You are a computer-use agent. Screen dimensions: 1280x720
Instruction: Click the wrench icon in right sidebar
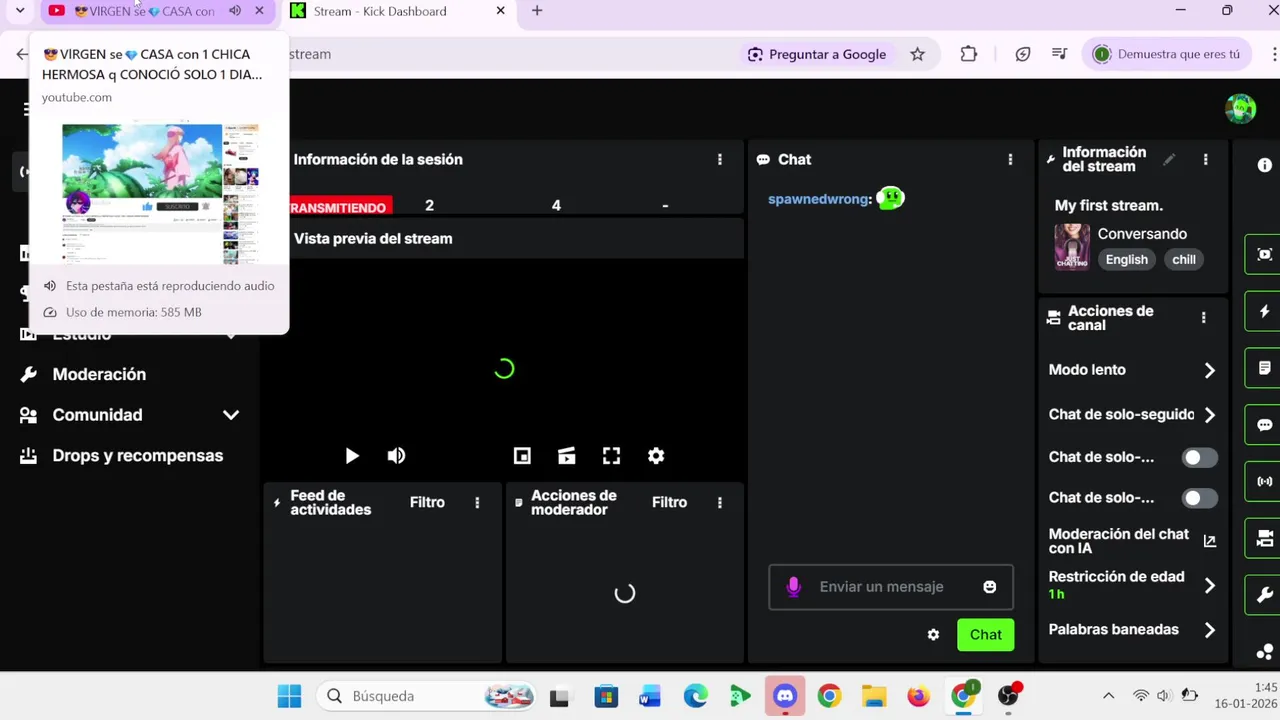point(1265,595)
